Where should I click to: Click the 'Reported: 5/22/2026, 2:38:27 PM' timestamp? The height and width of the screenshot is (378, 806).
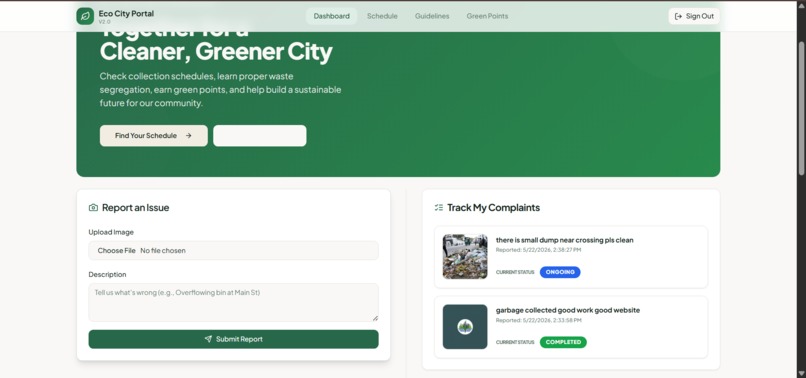pos(538,250)
